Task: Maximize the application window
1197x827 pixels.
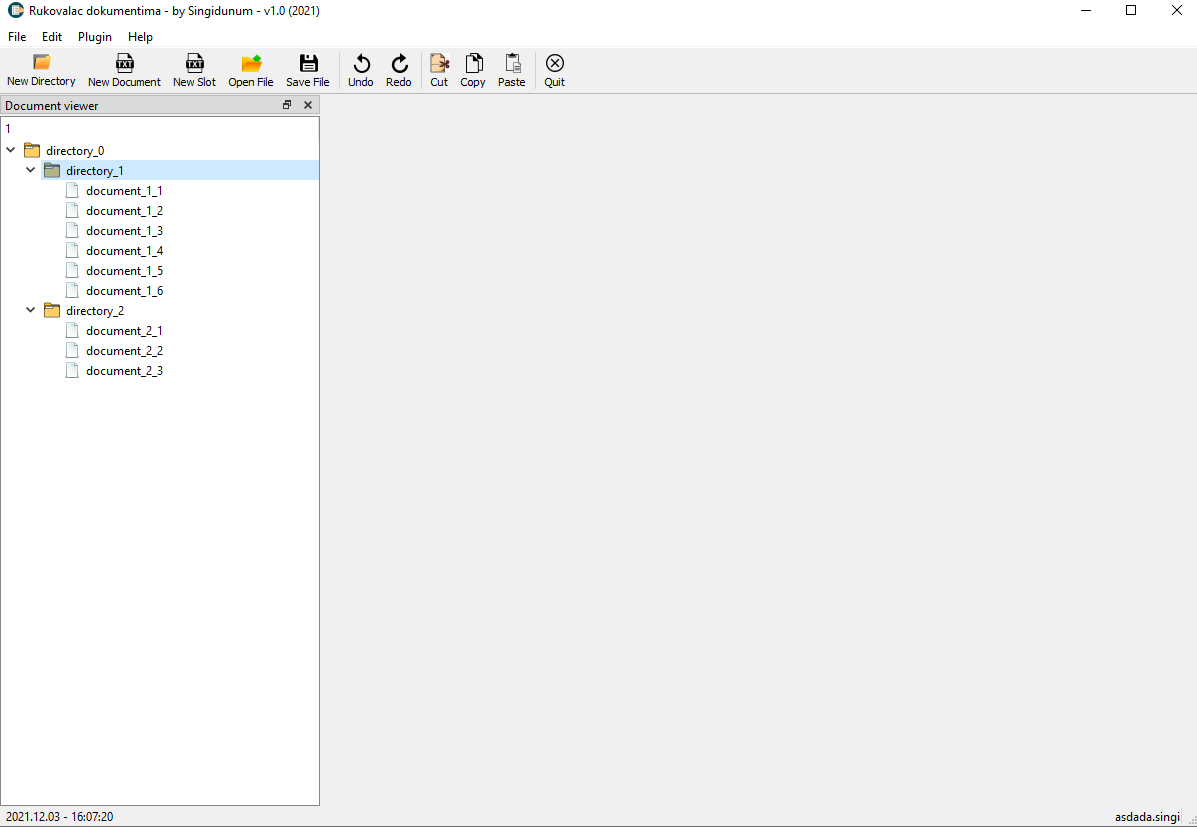Action: point(1131,11)
